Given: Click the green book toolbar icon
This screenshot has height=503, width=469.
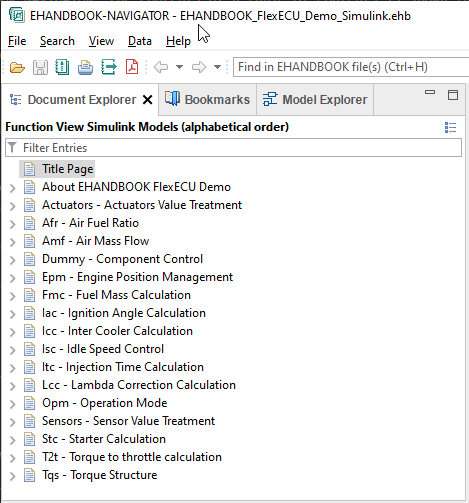Looking at the screenshot, I should (x=62, y=67).
